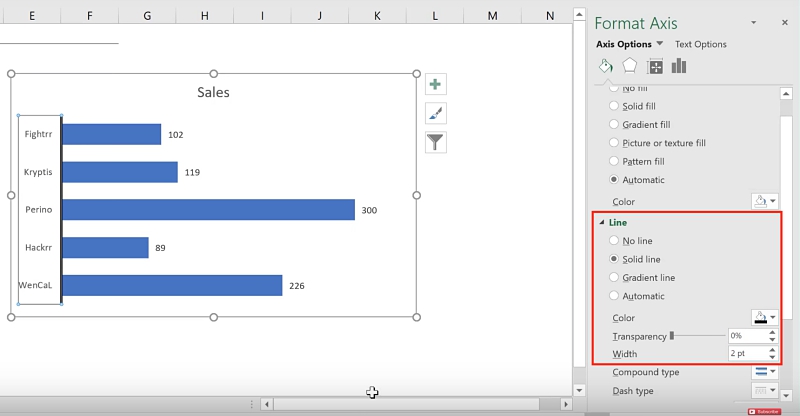Click the Chart Elements plus icon
Screen dimensions: 800x416
[x=435, y=84]
